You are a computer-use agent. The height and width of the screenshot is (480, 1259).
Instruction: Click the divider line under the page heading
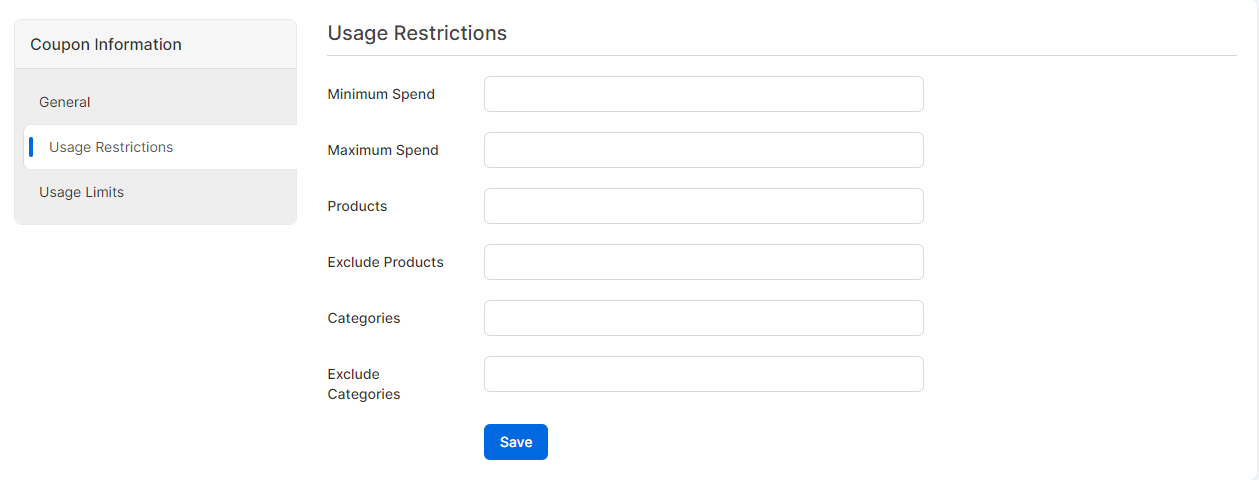click(x=782, y=55)
